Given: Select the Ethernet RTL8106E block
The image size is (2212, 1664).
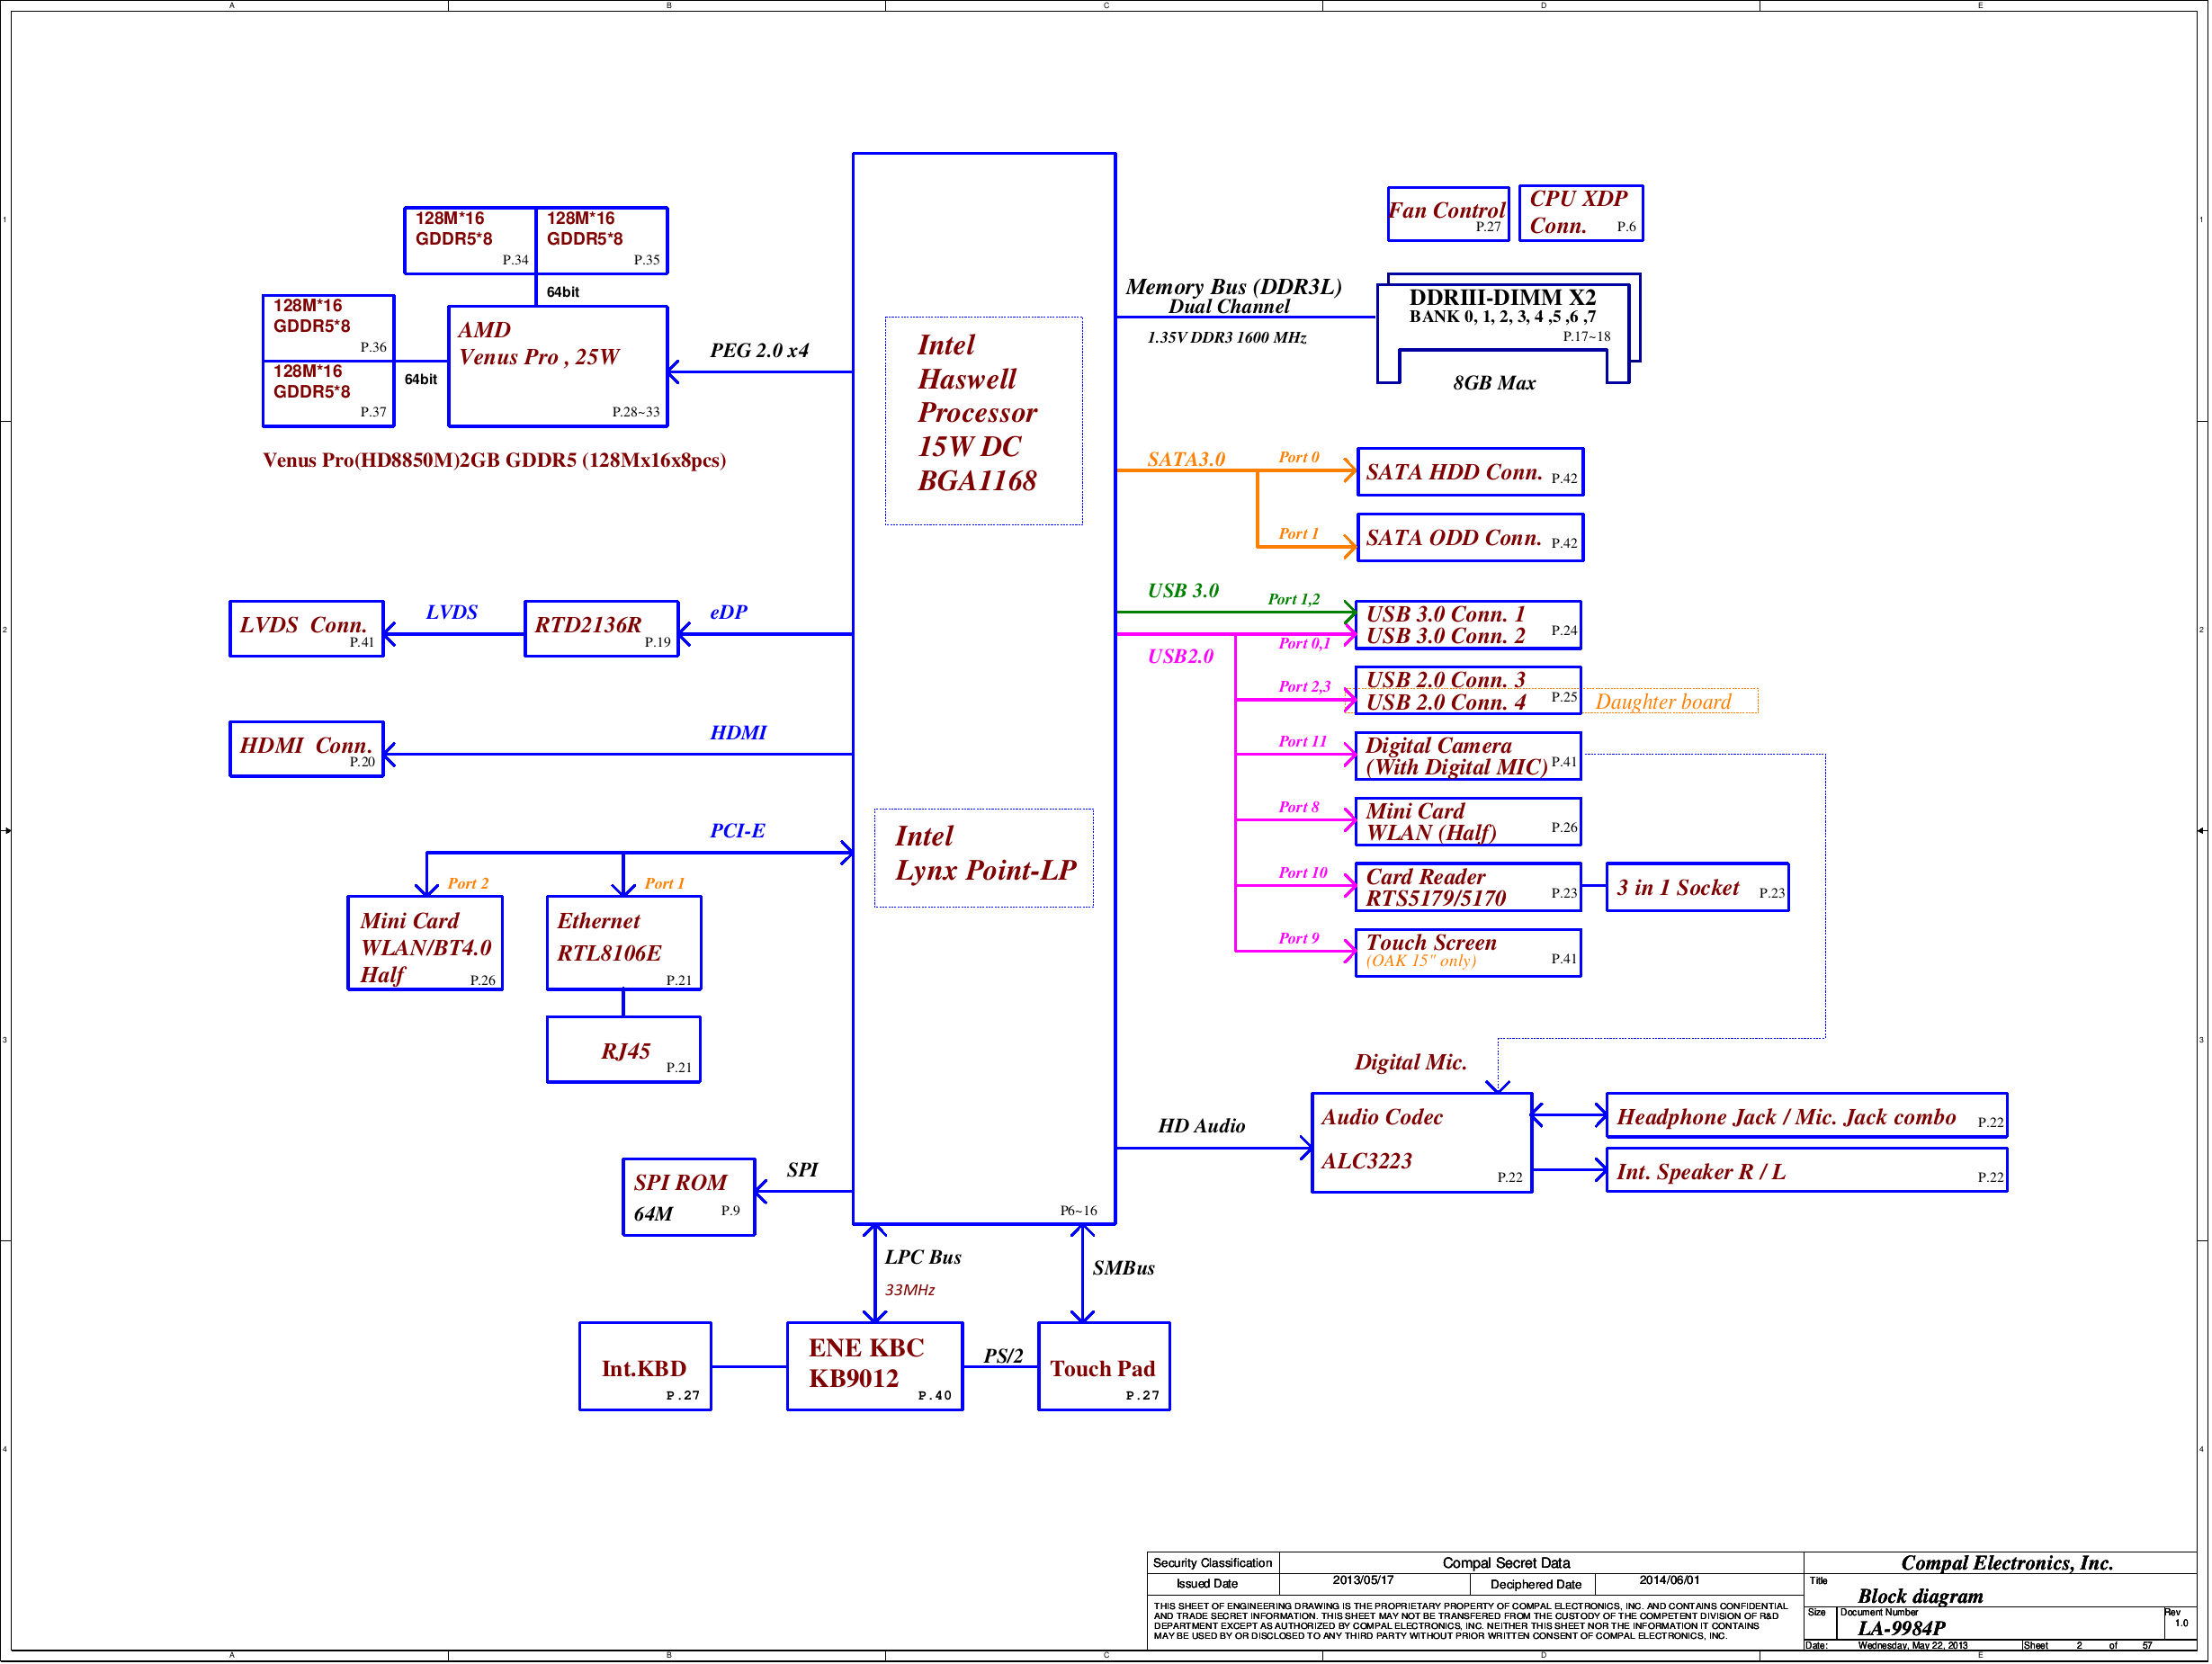Looking at the screenshot, I should click(624, 943).
